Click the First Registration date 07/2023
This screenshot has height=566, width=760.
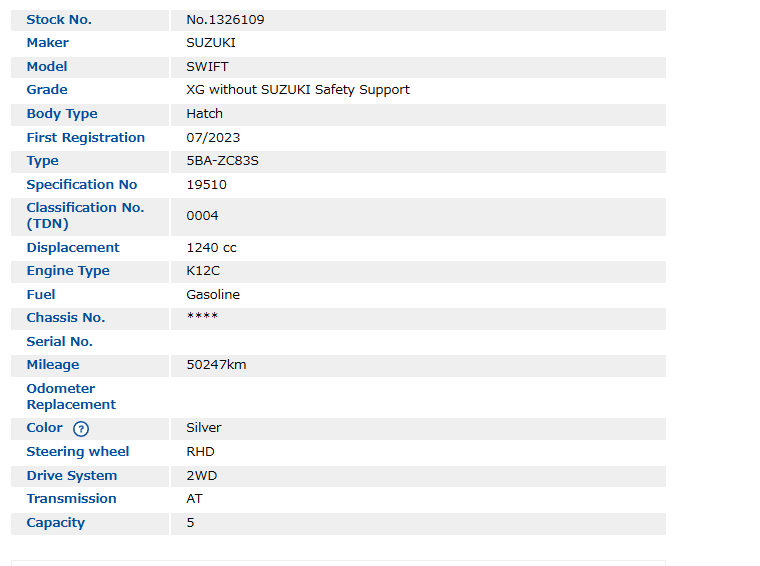213,138
